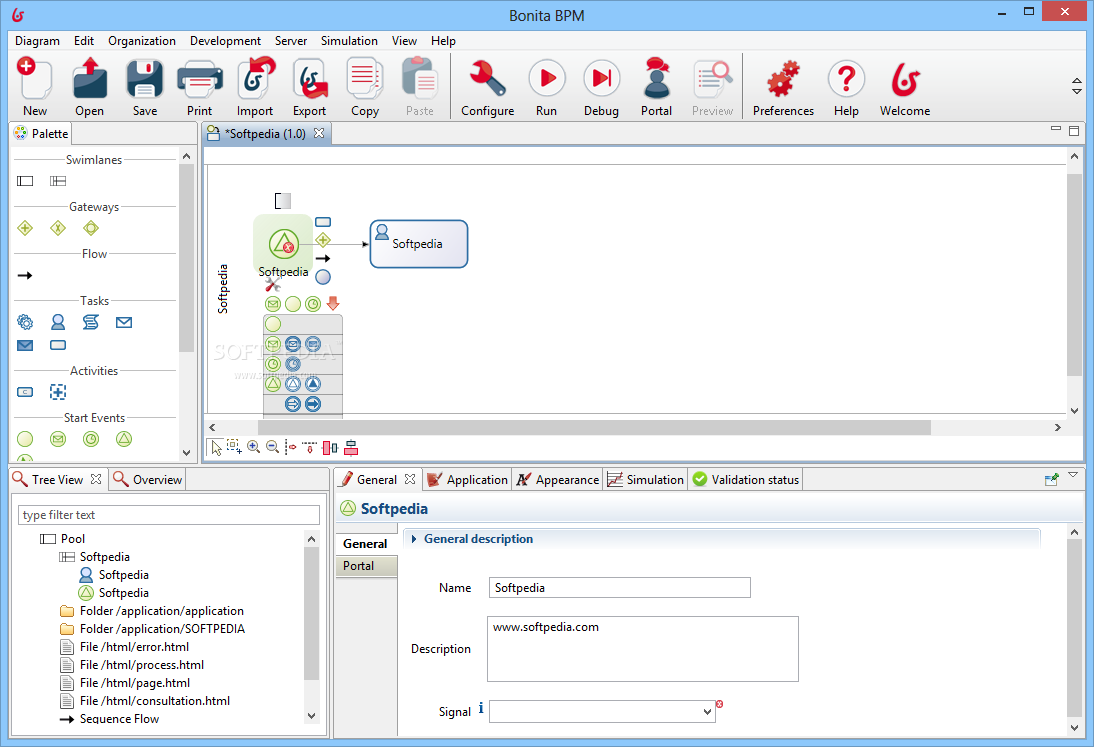Click the New diagram toolbar icon
This screenshot has width=1094, height=747.
coord(34,80)
